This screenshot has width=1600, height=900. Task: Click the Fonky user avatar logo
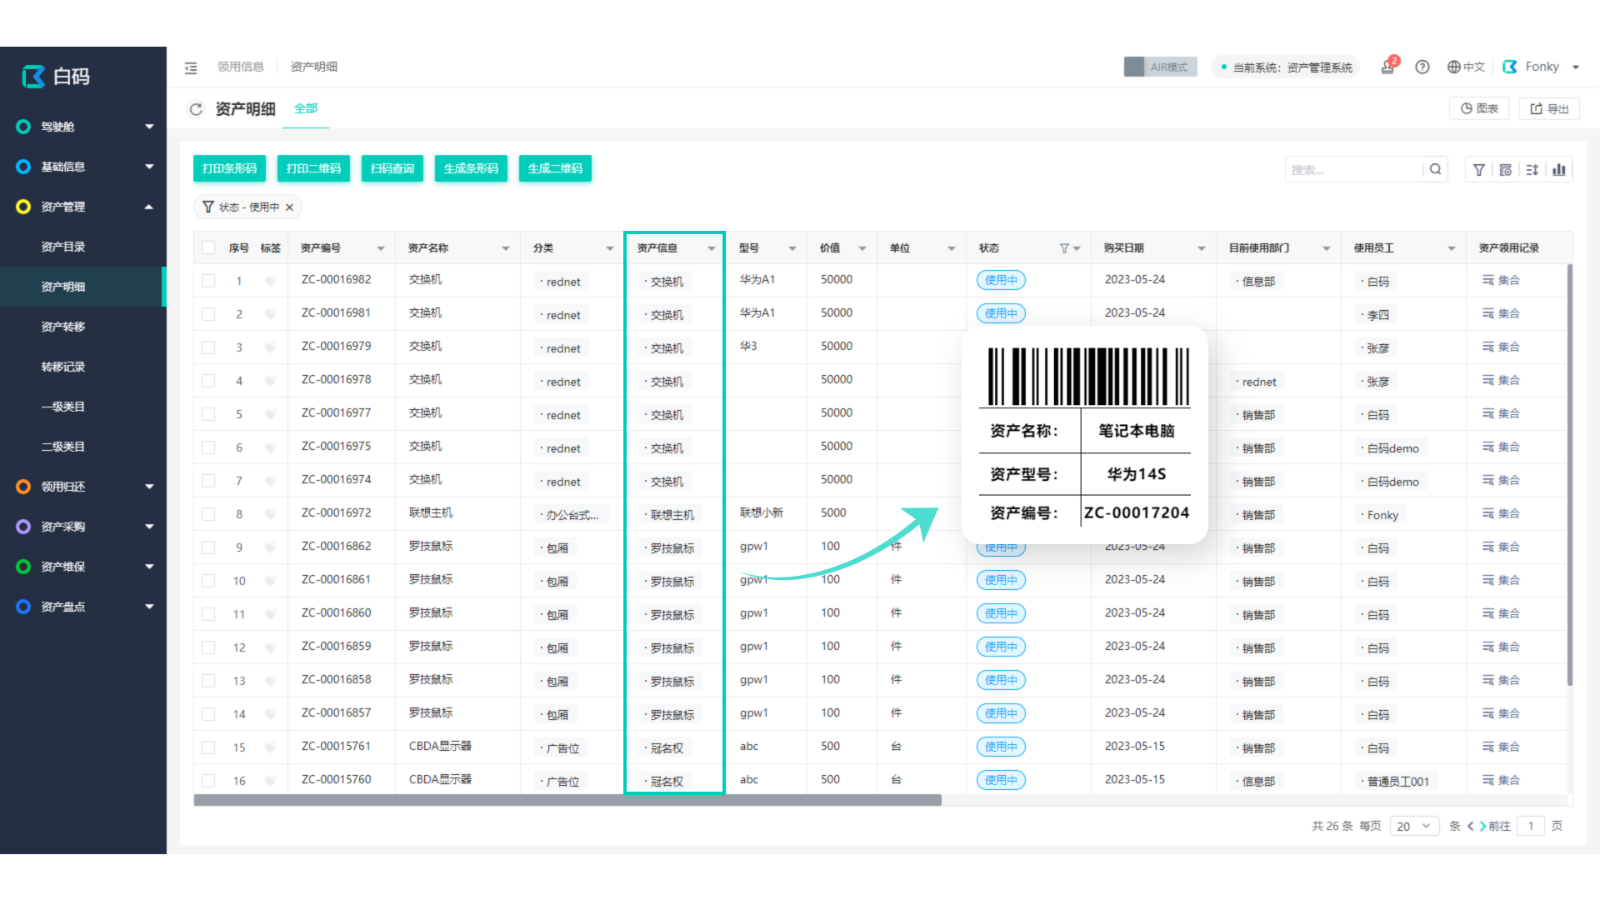click(x=1510, y=67)
